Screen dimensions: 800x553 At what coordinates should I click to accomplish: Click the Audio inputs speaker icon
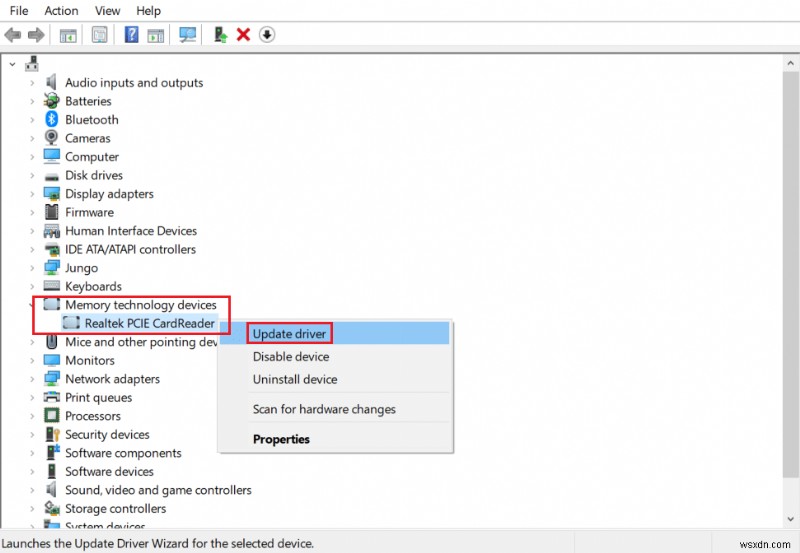[51, 82]
